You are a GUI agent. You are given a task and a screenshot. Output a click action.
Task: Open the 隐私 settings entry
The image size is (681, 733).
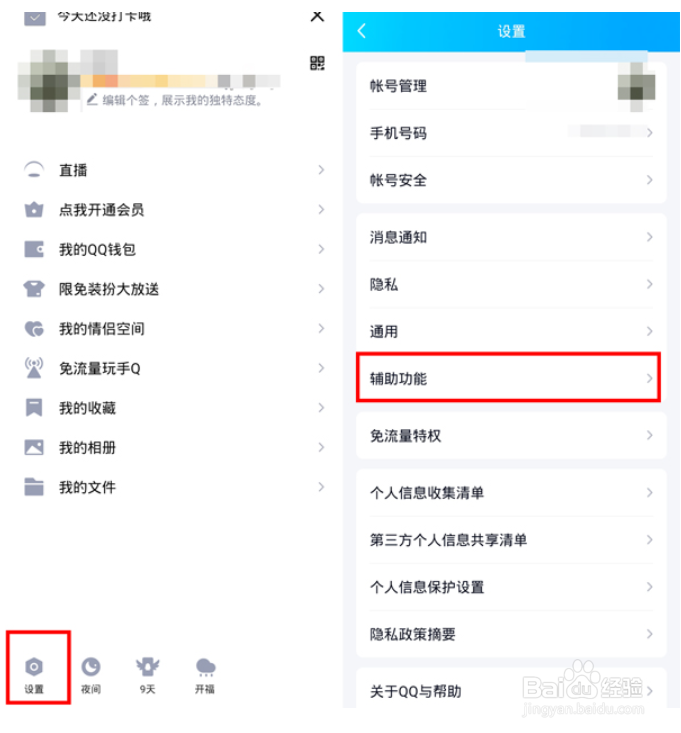511,284
